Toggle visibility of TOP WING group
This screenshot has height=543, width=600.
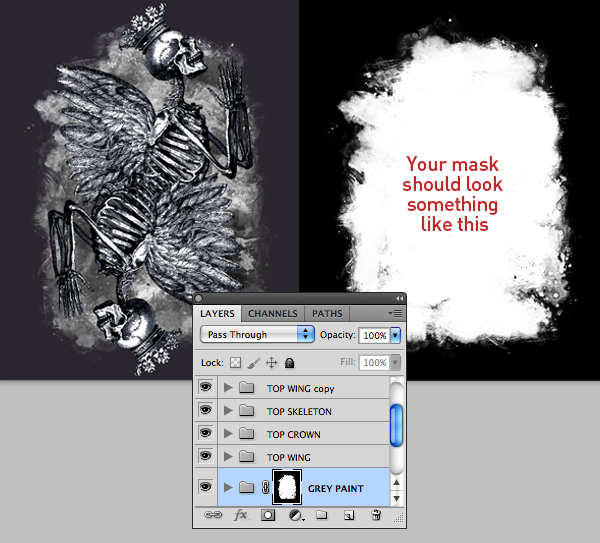pos(205,456)
